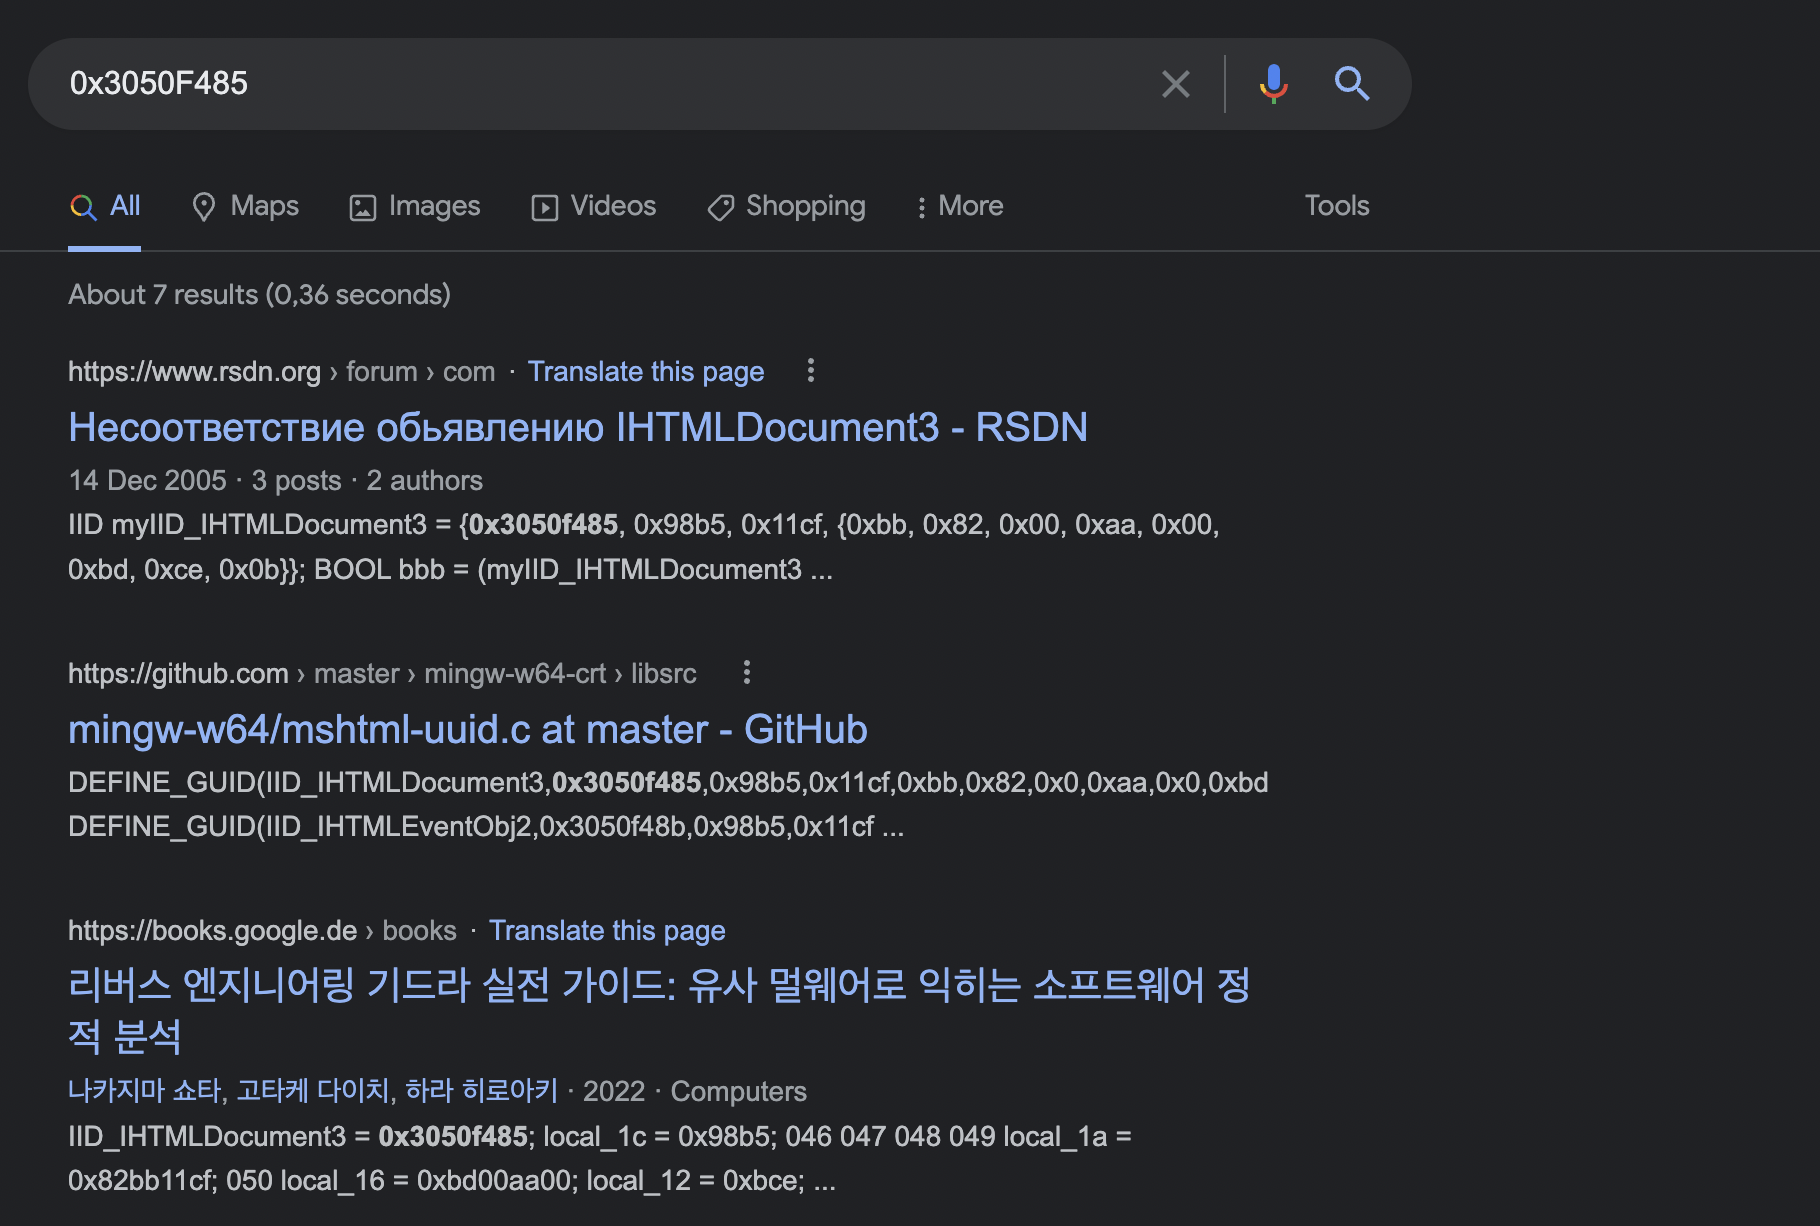The image size is (1820, 1226).
Task: Clear the search box with the X icon
Action: pyautogui.click(x=1175, y=84)
